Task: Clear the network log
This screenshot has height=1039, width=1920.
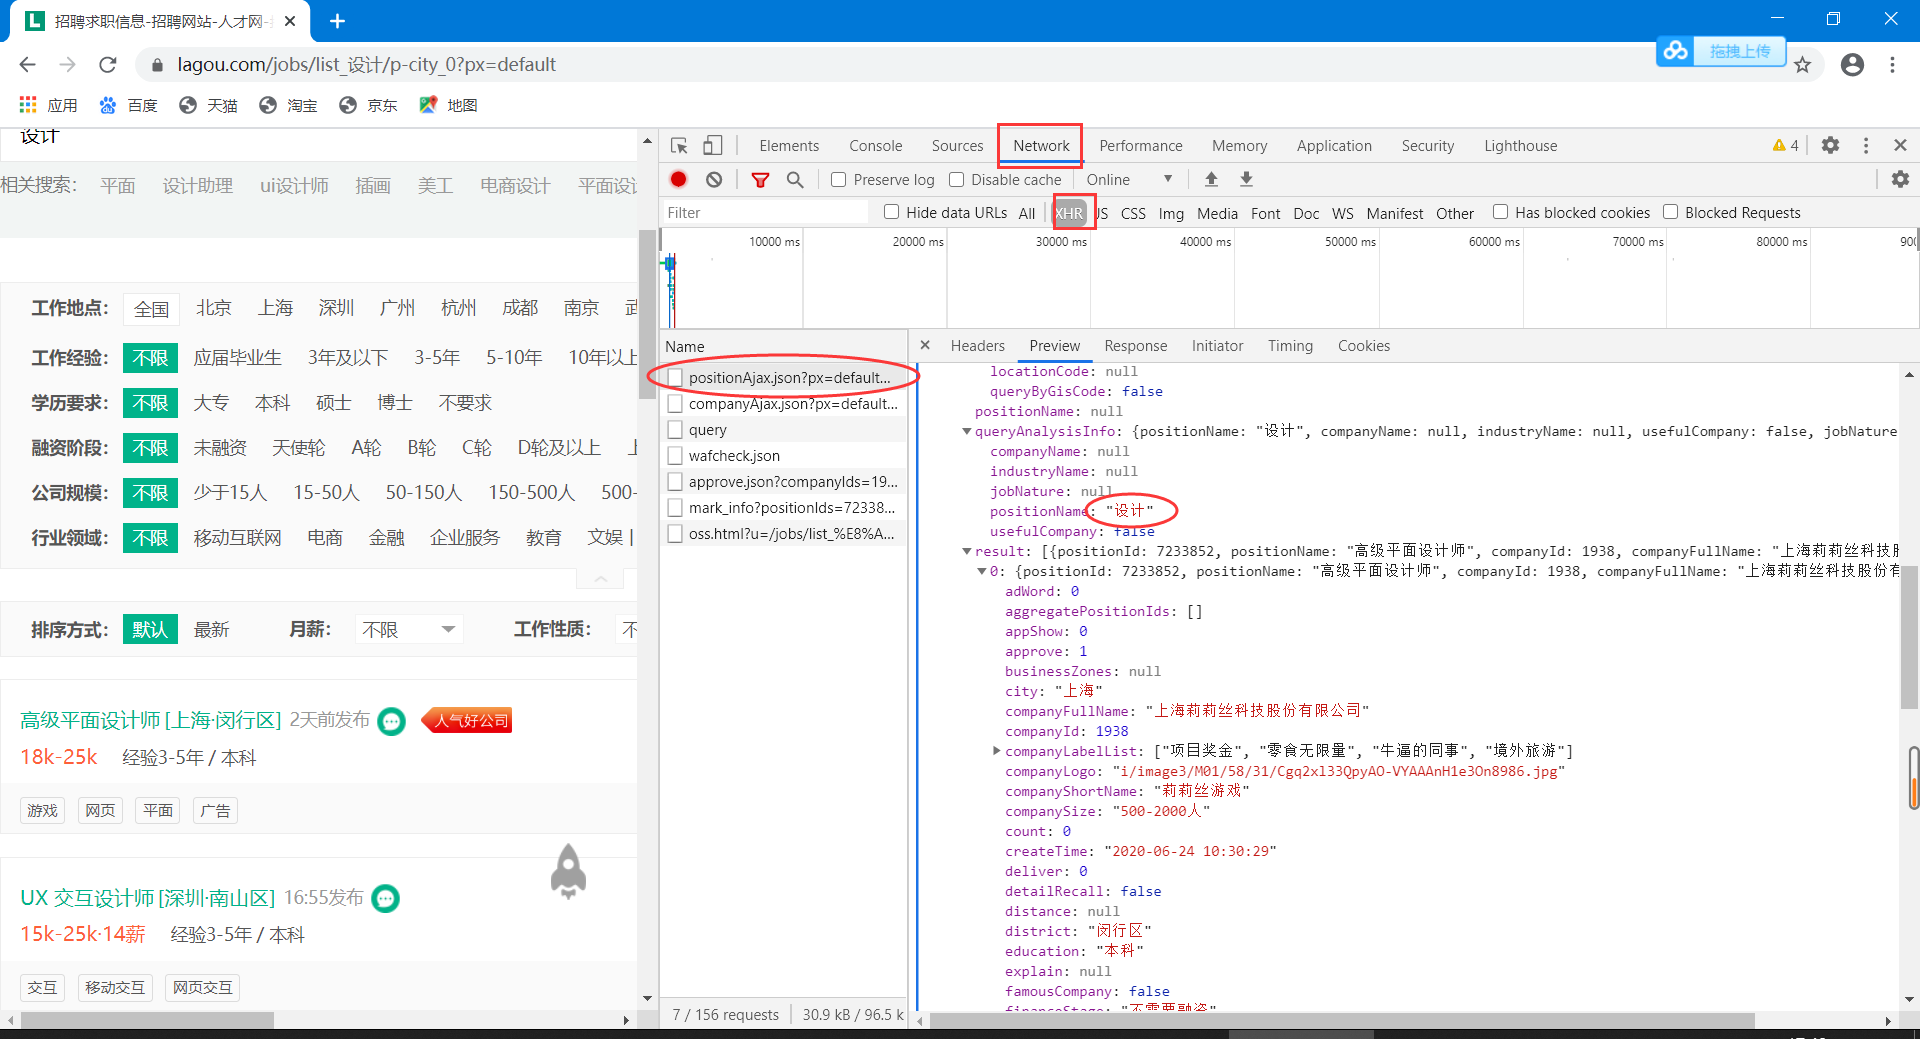Action: (714, 180)
